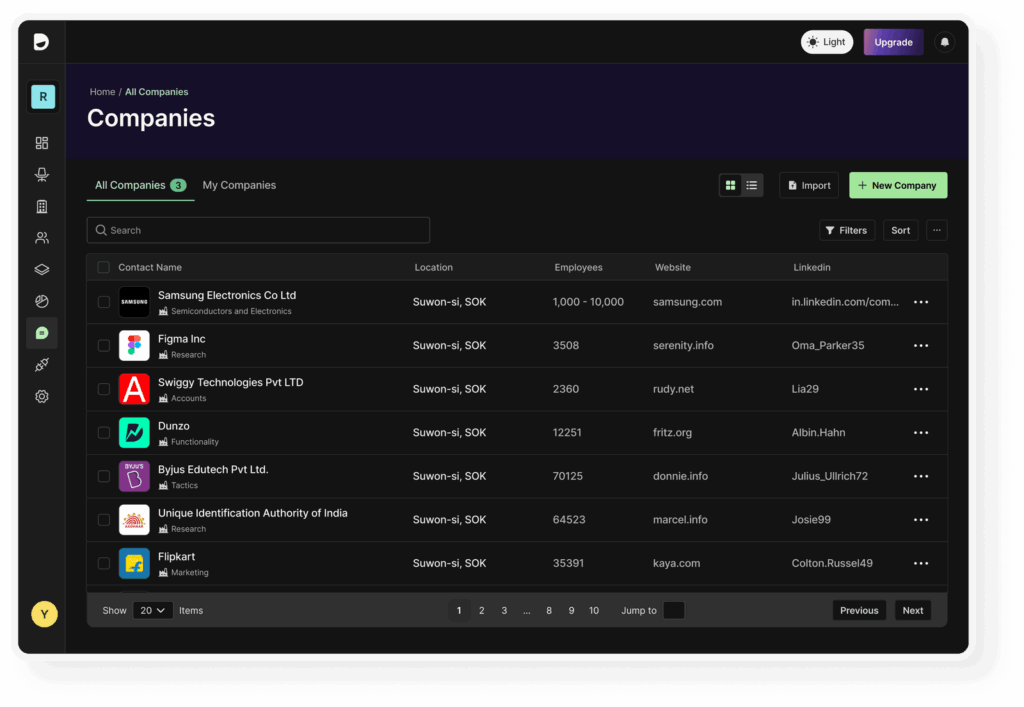1024x707 pixels.
Task: Open the R workspace avatar in sidebar
Action: pyautogui.click(x=43, y=97)
